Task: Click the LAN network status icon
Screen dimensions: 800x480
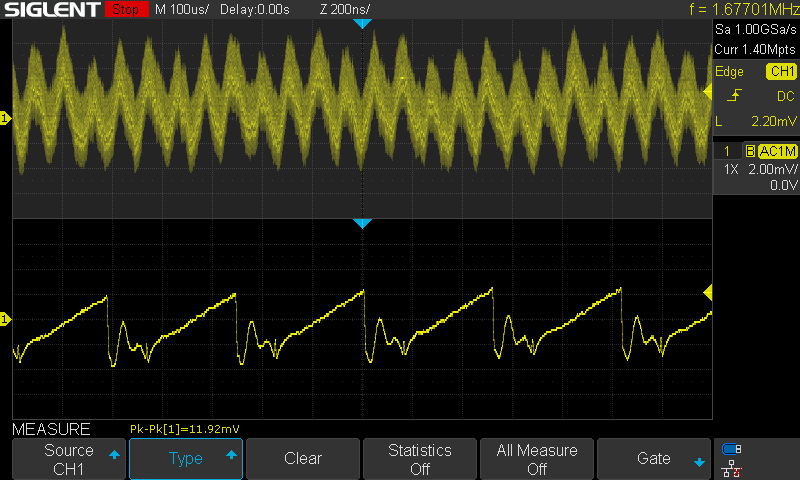Action: pyautogui.click(x=732, y=467)
